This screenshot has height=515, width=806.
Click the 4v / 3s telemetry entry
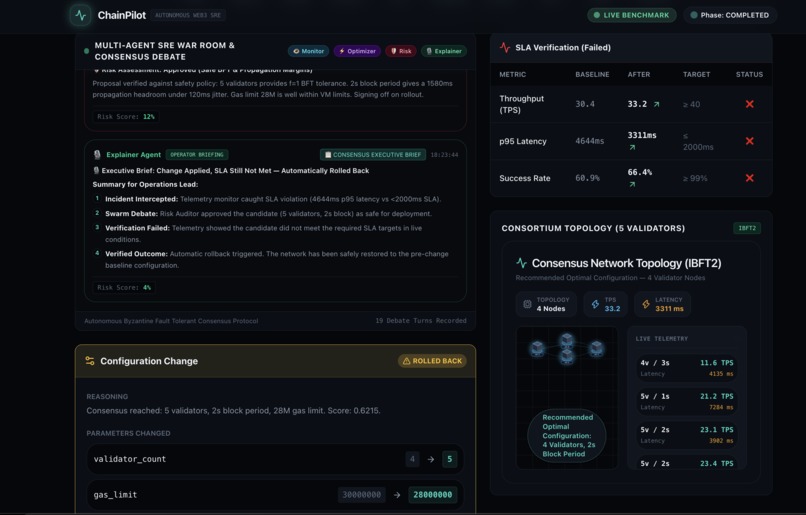pyautogui.click(x=687, y=368)
